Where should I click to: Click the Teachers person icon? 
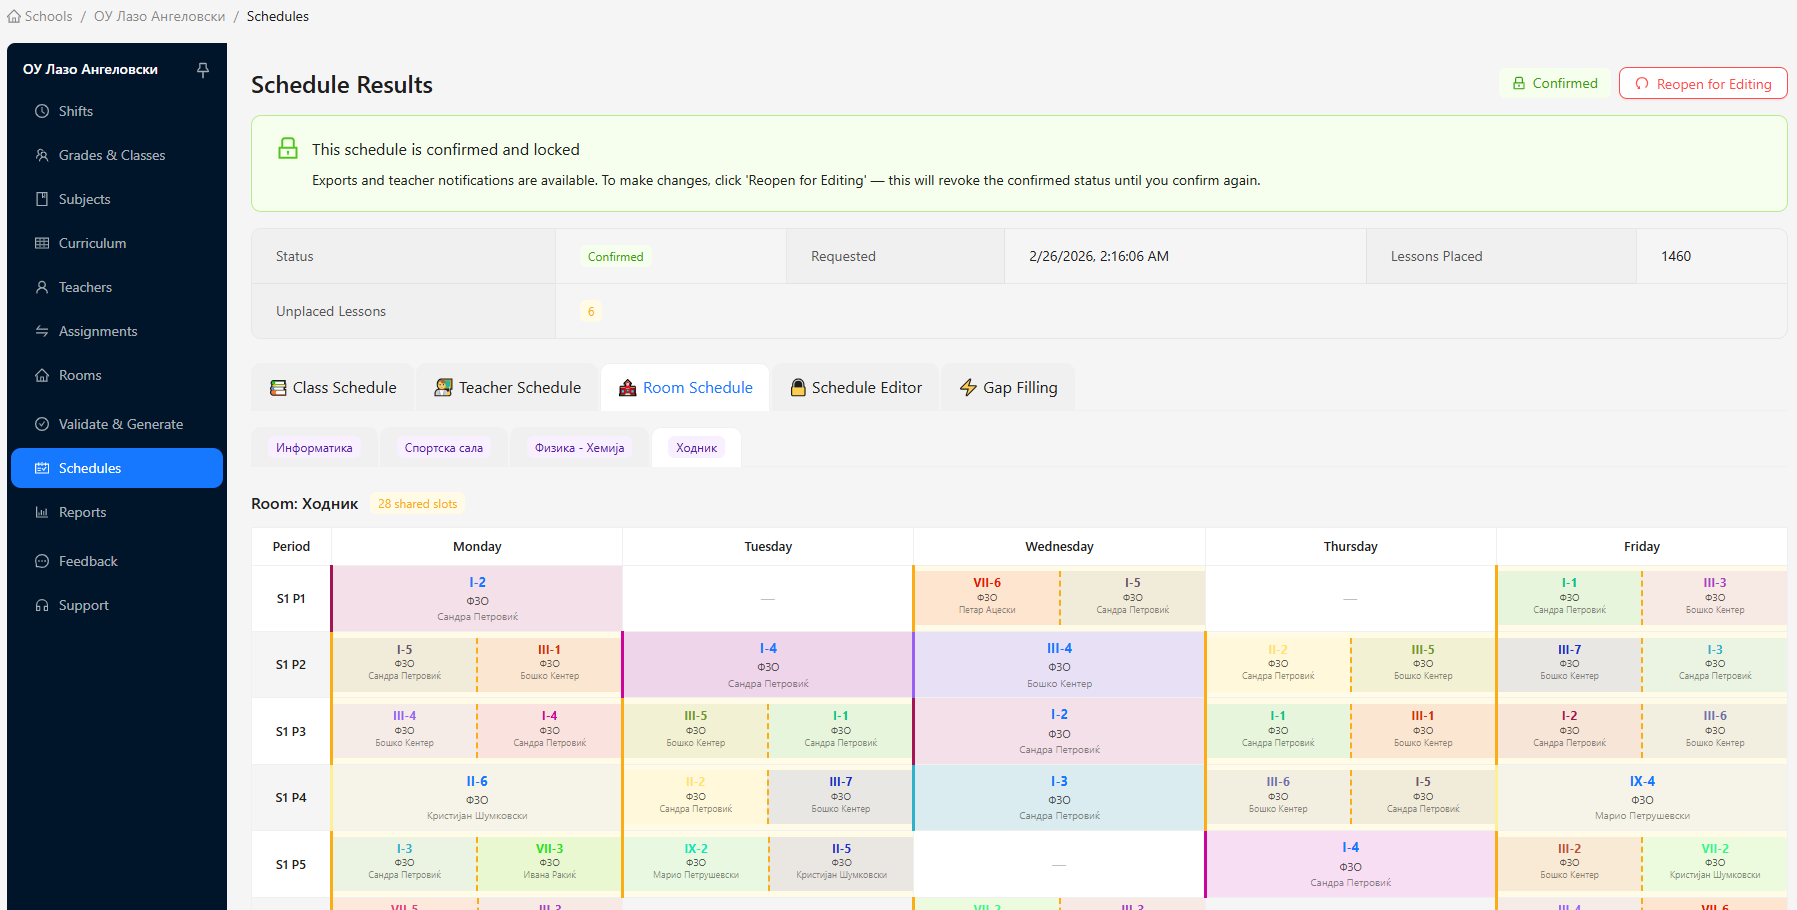[42, 287]
